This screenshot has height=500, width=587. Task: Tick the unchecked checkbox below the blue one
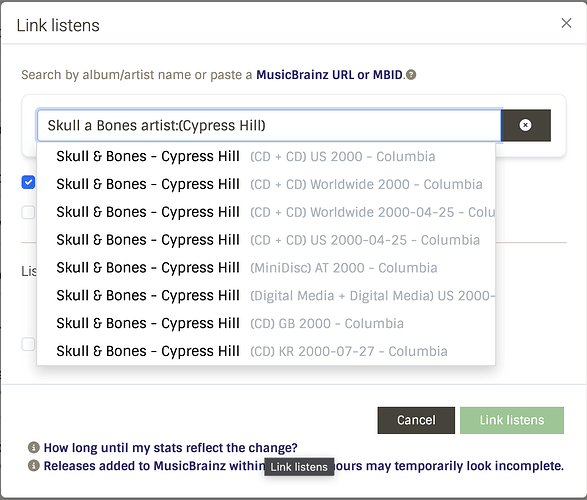point(28,212)
